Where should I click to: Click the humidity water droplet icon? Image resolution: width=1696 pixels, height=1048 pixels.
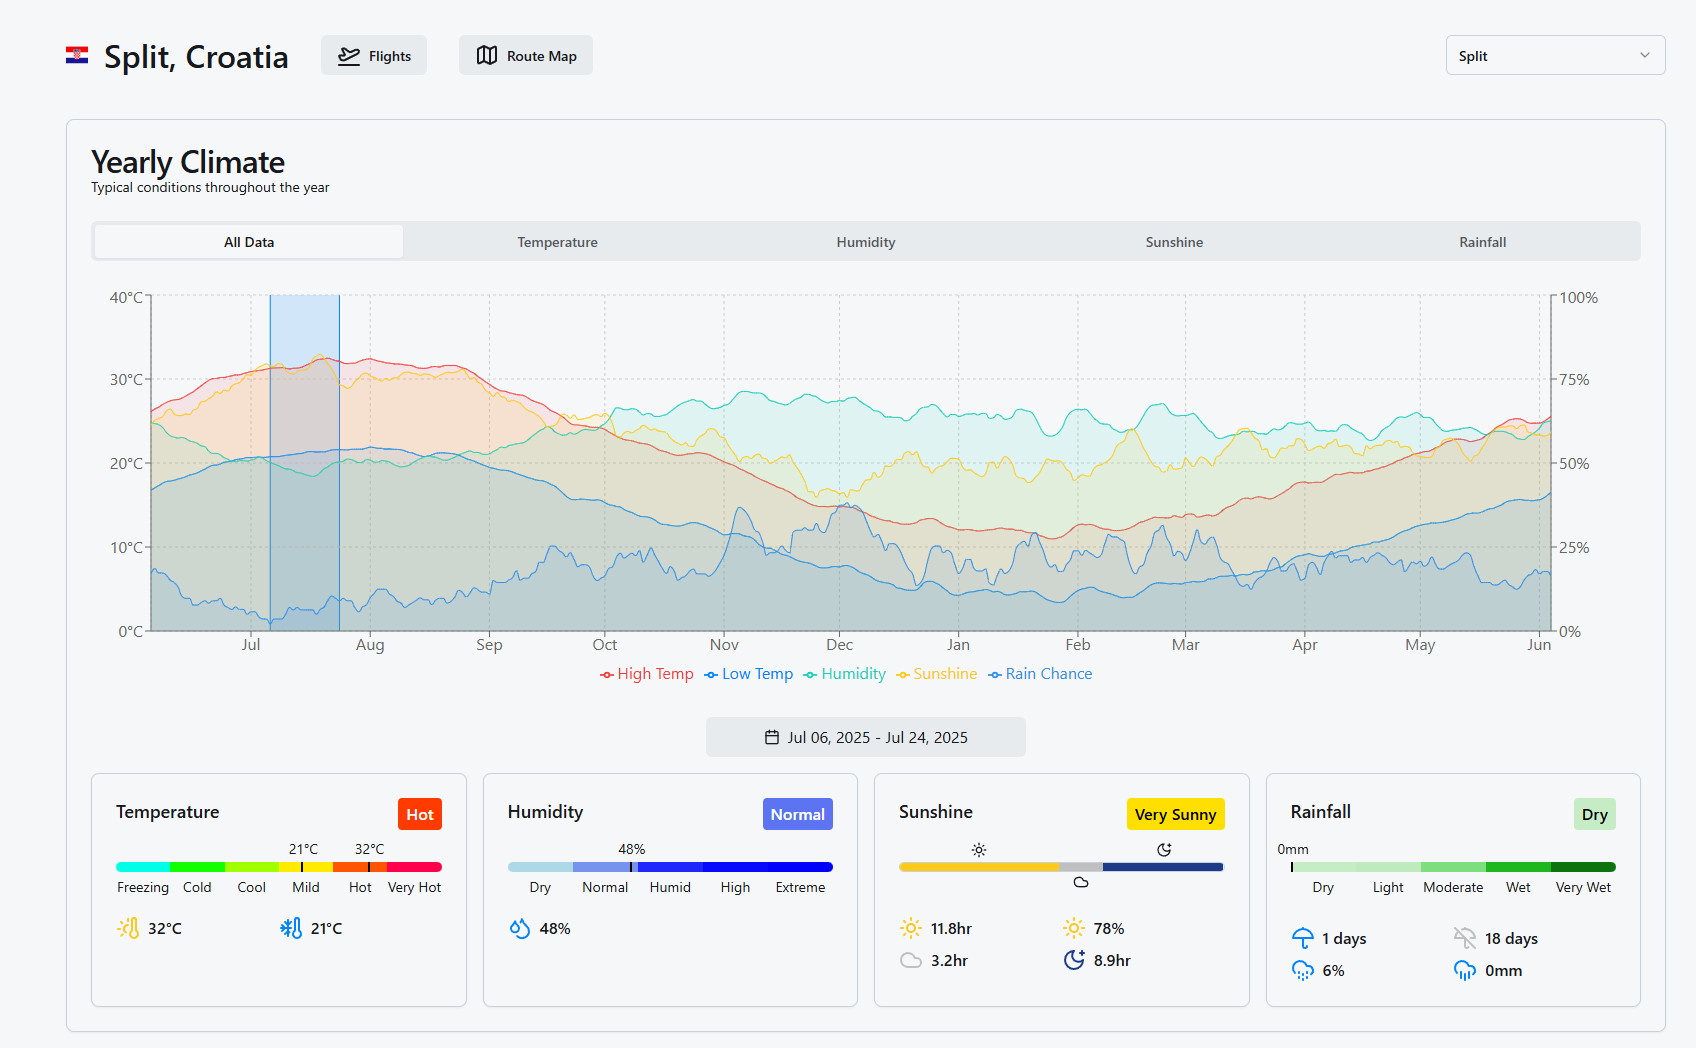519,928
